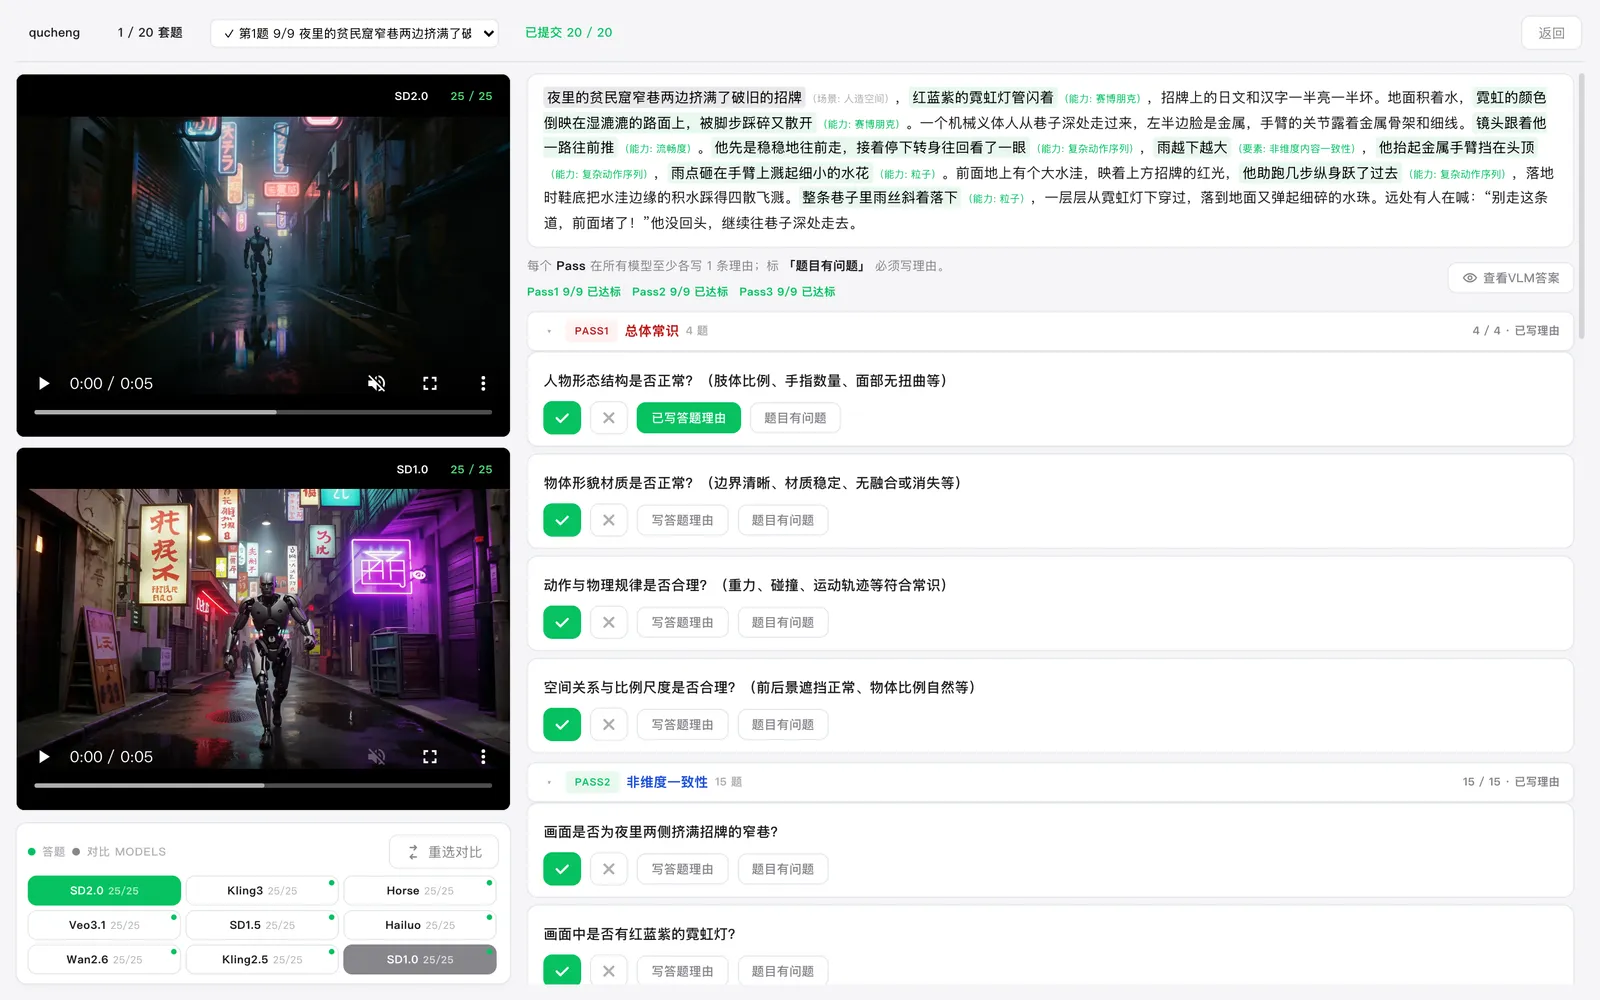The image size is (1600, 1000).
Task: Write reason for 动作与物理规律 question
Action: pyautogui.click(x=682, y=622)
